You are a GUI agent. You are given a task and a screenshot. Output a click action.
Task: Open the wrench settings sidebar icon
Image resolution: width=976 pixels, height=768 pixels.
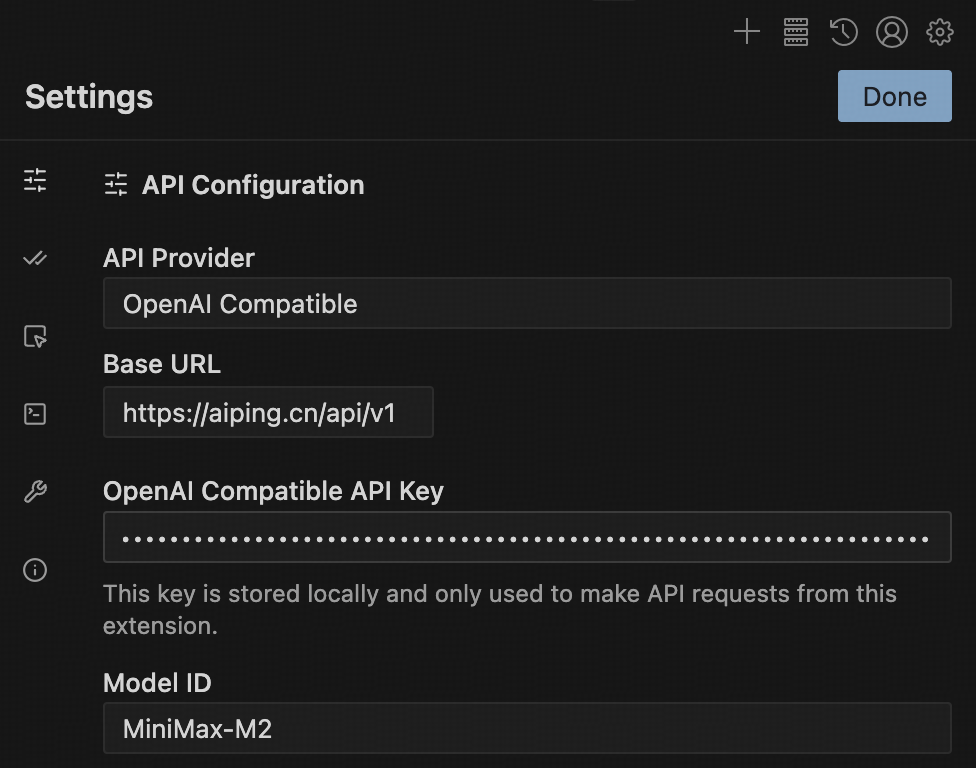pos(35,492)
